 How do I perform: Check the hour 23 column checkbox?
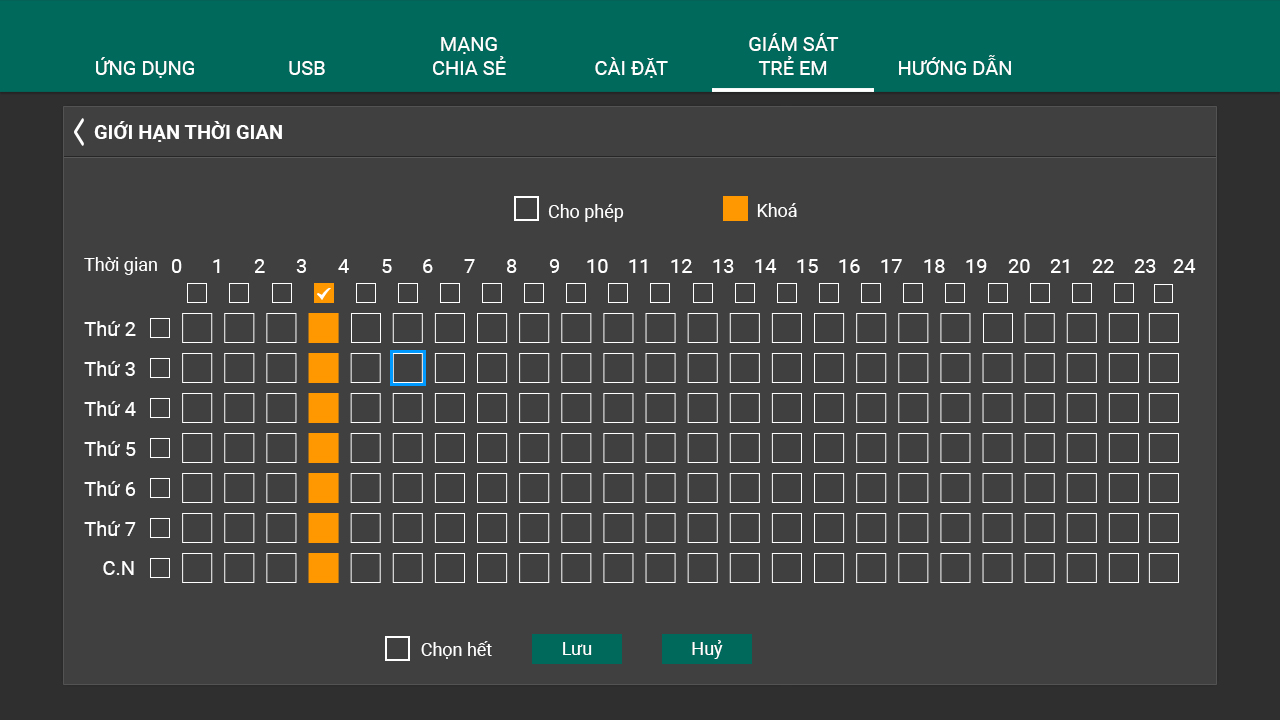click(x=1163, y=293)
